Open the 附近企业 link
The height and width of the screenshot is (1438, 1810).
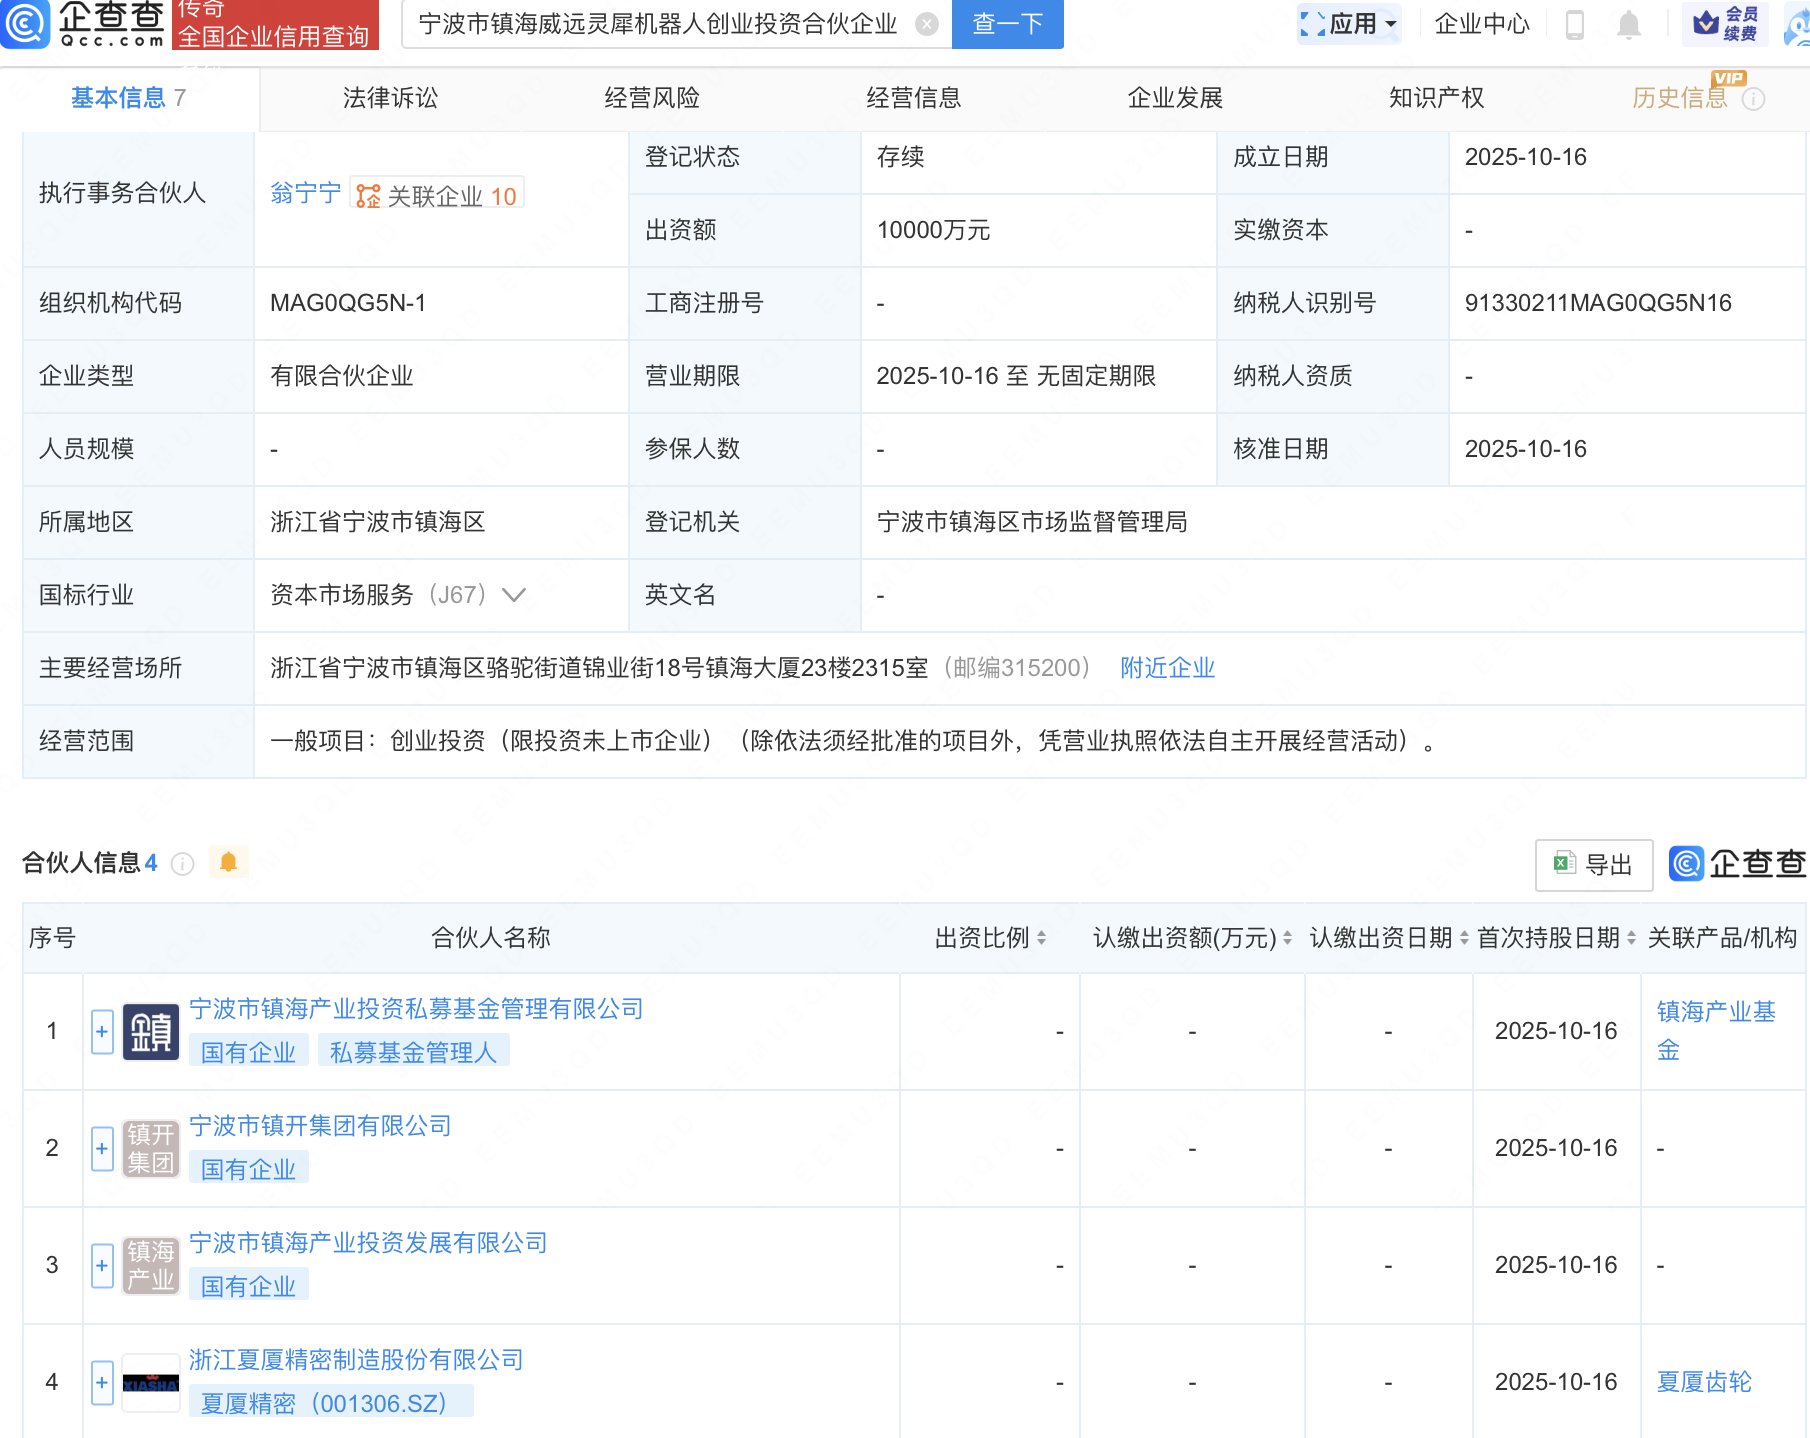1167,668
